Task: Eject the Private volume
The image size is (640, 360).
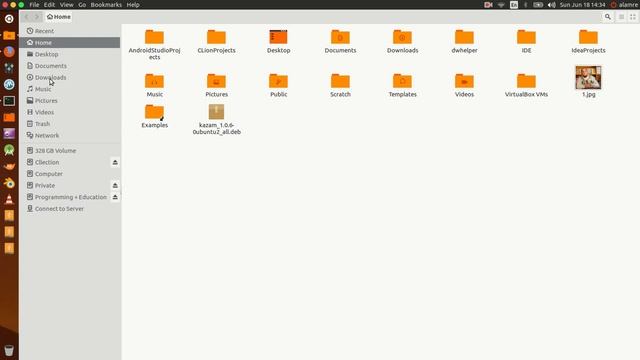Action: click(115, 185)
